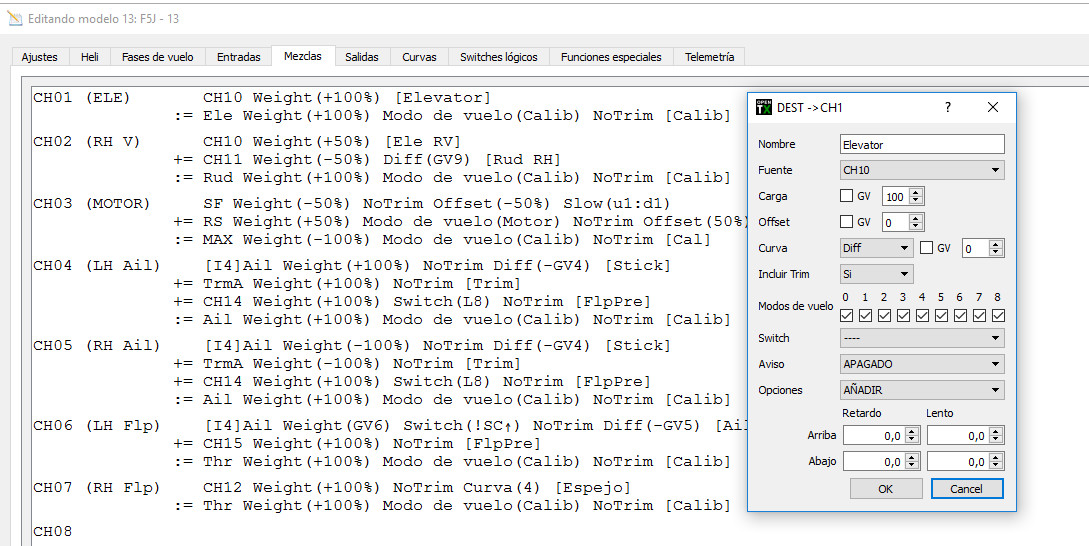Click the help question mark button
Image resolution: width=1089 pixels, height=546 pixels.
pyautogui.click(x=948, y=107)
